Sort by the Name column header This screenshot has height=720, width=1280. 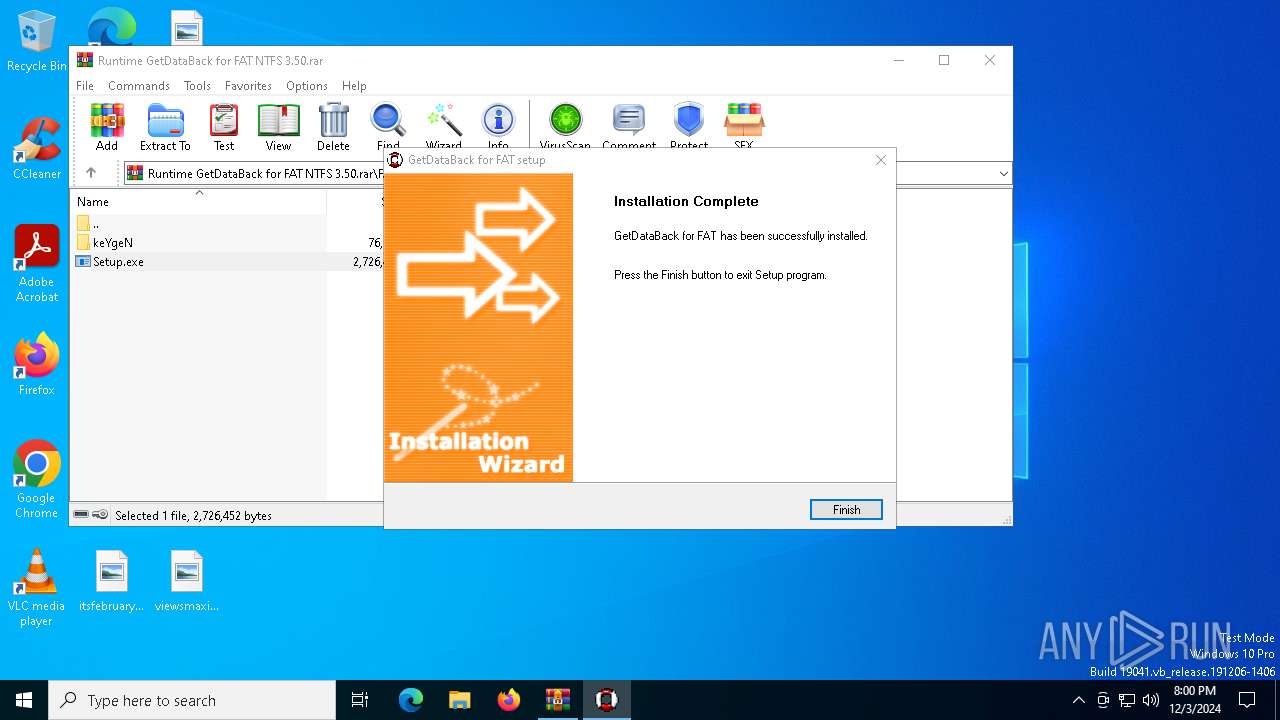pyautogui.click(x=200, y=201)
